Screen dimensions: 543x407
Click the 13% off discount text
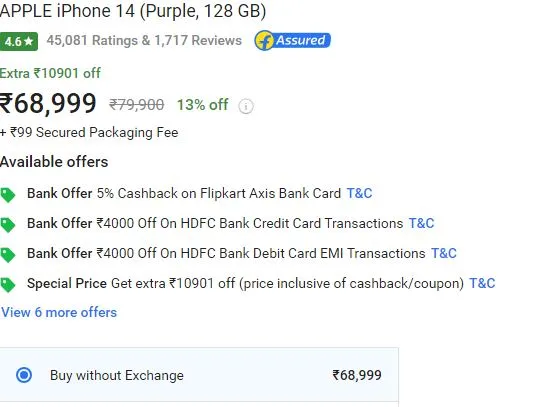pyautogui.click(x=203, y=105)
